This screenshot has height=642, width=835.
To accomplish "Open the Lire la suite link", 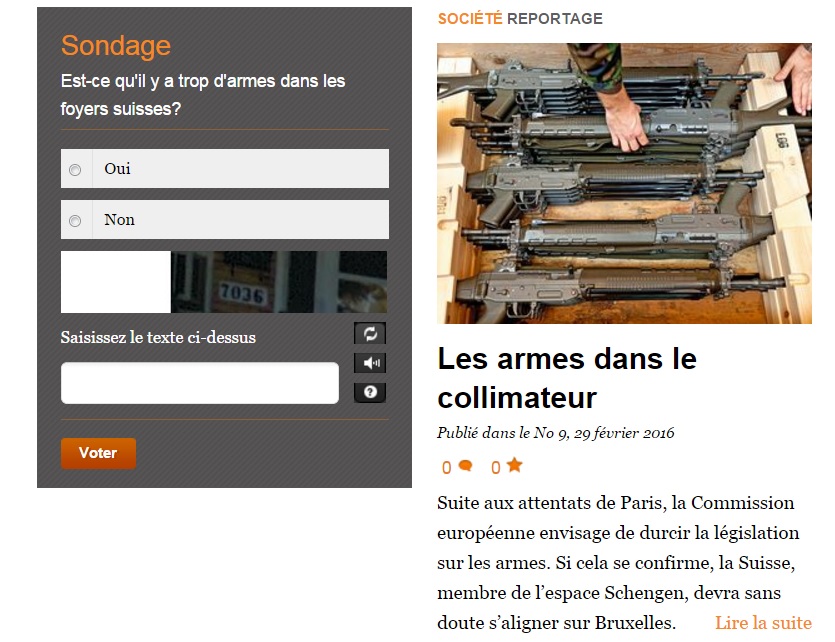I will pos(763,623).
